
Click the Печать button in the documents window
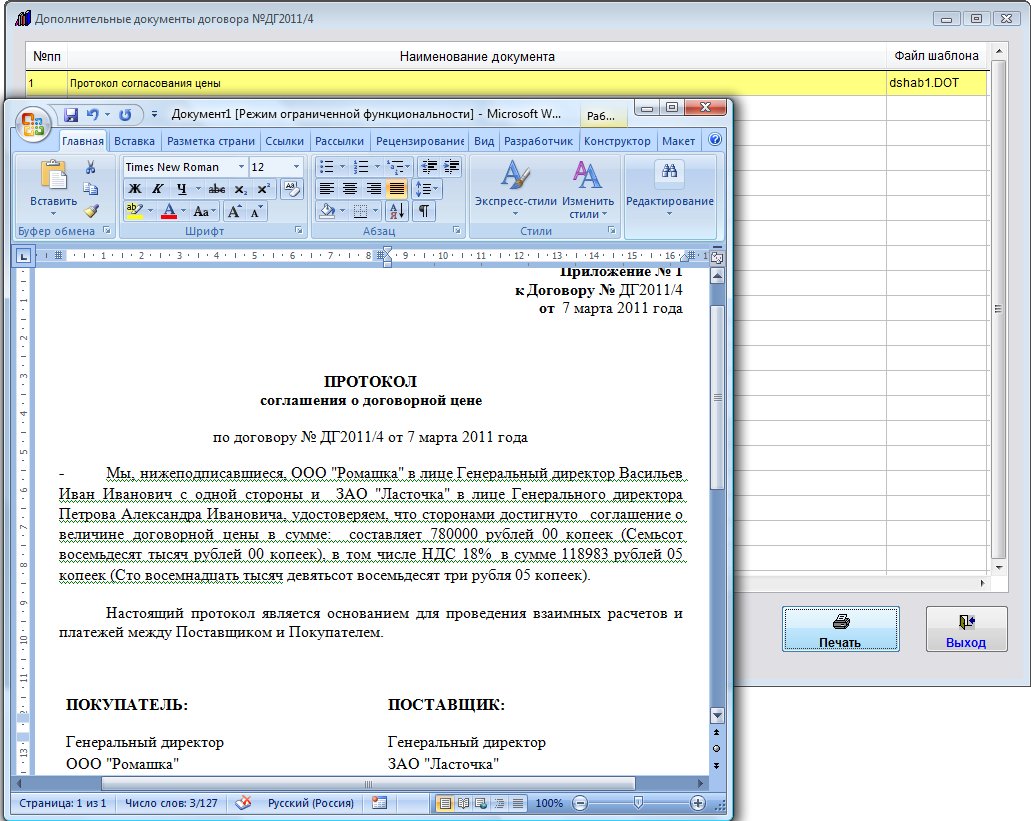coord(840,629)
